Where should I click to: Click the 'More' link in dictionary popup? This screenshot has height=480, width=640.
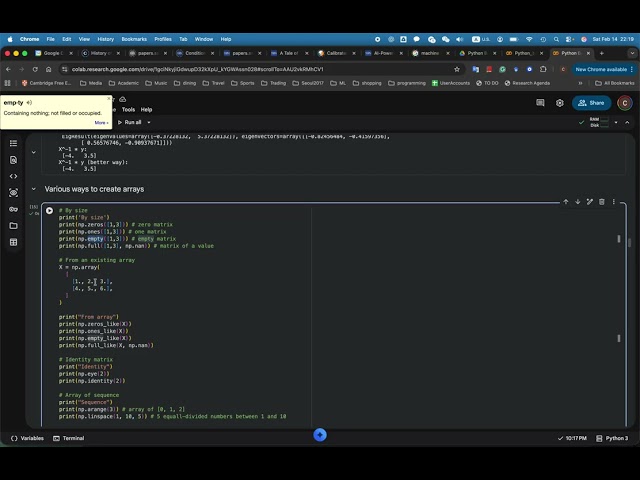(101, 122)
